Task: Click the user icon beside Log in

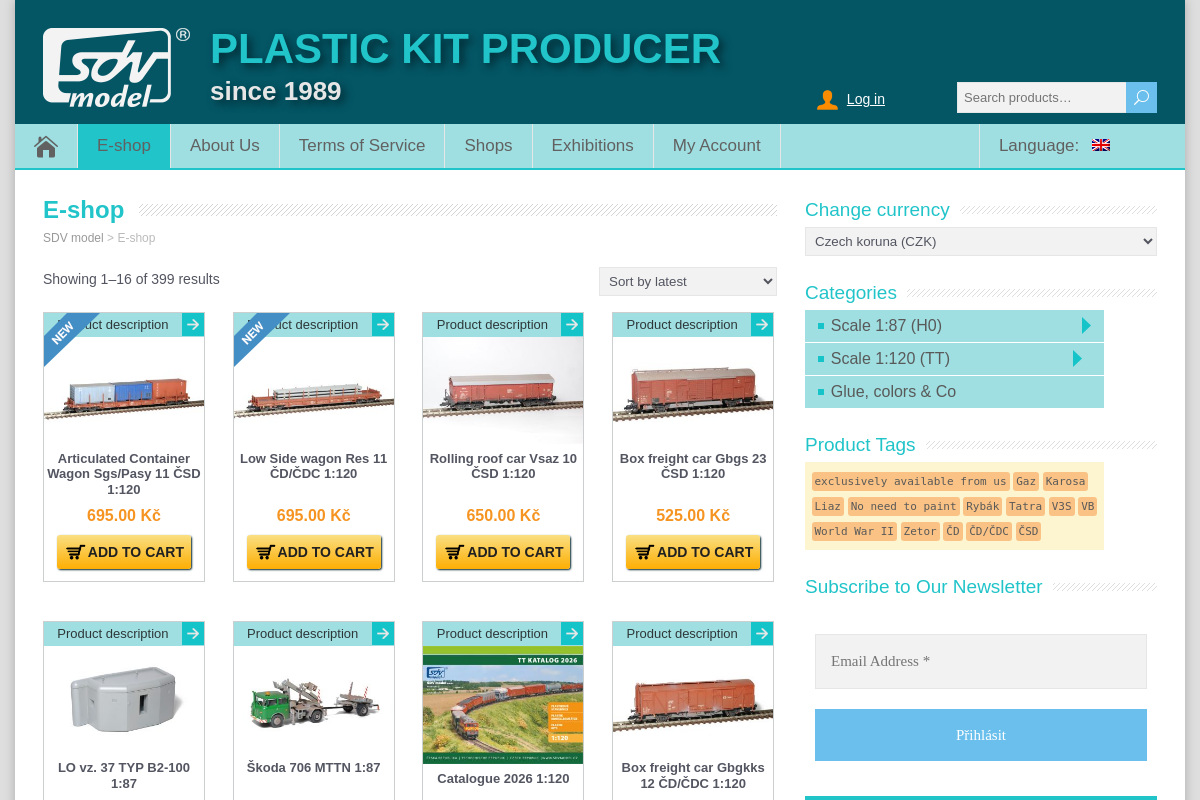Action: pos(827,99)
